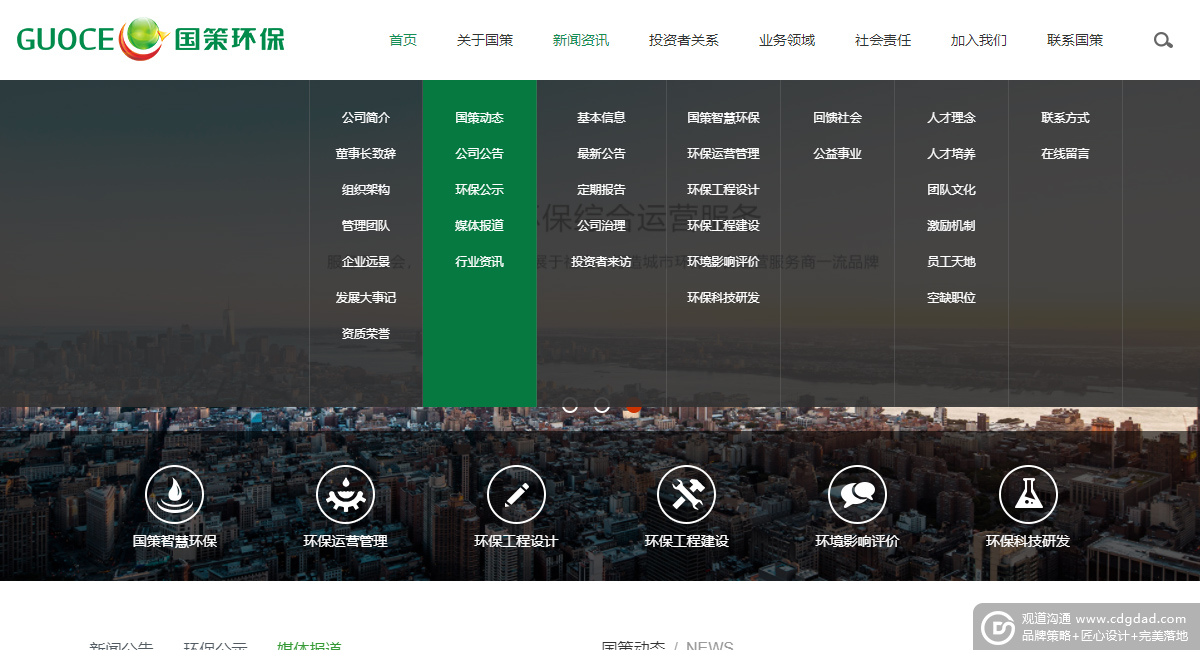Expand the 业务领域 navigation menu
Viewport: 1200px width, 650px height.
click(787, 41)
